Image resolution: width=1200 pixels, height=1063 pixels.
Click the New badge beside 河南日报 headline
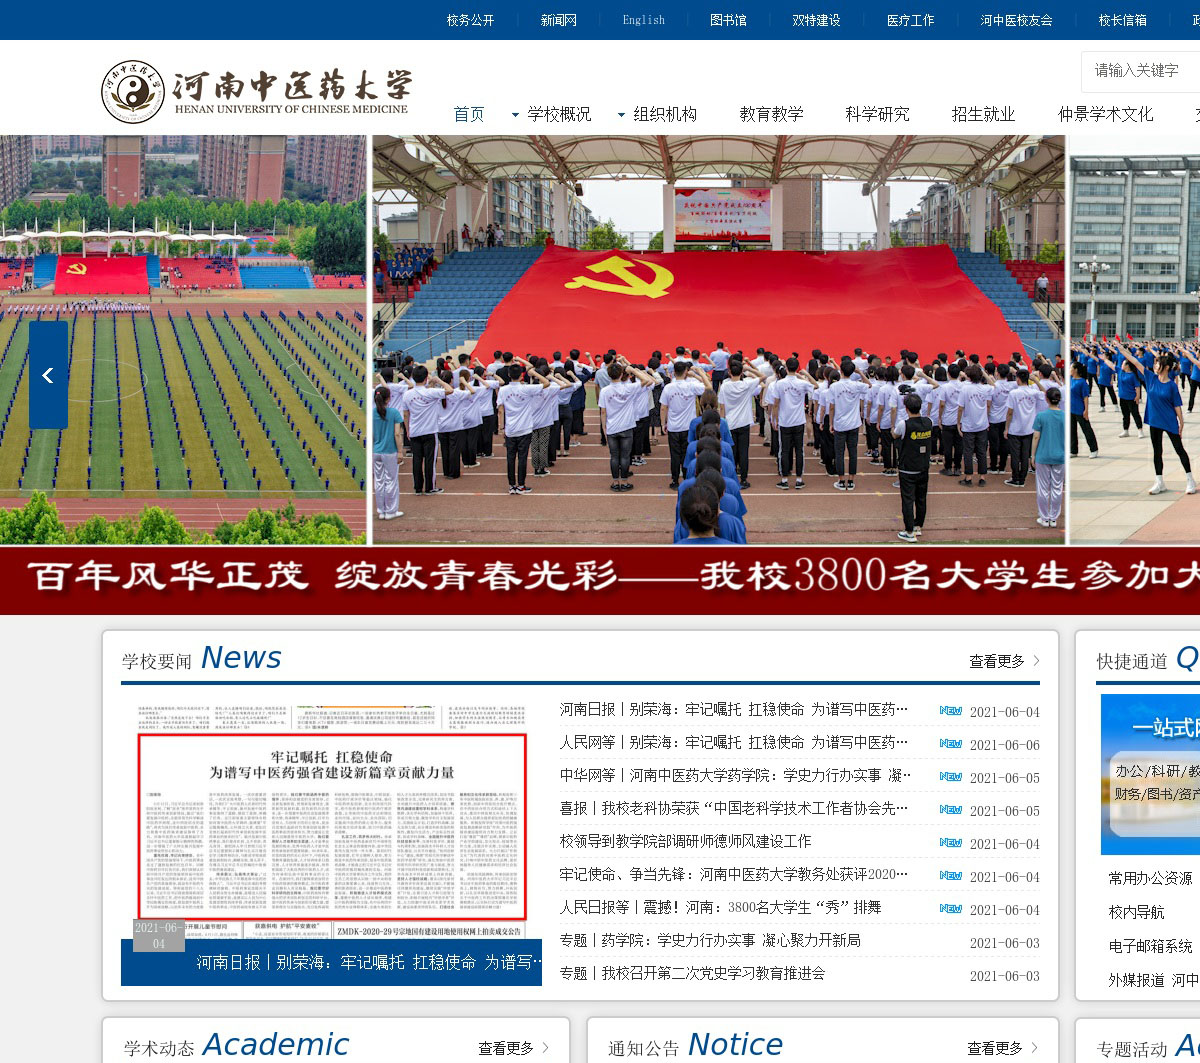(x=950, y=711)
